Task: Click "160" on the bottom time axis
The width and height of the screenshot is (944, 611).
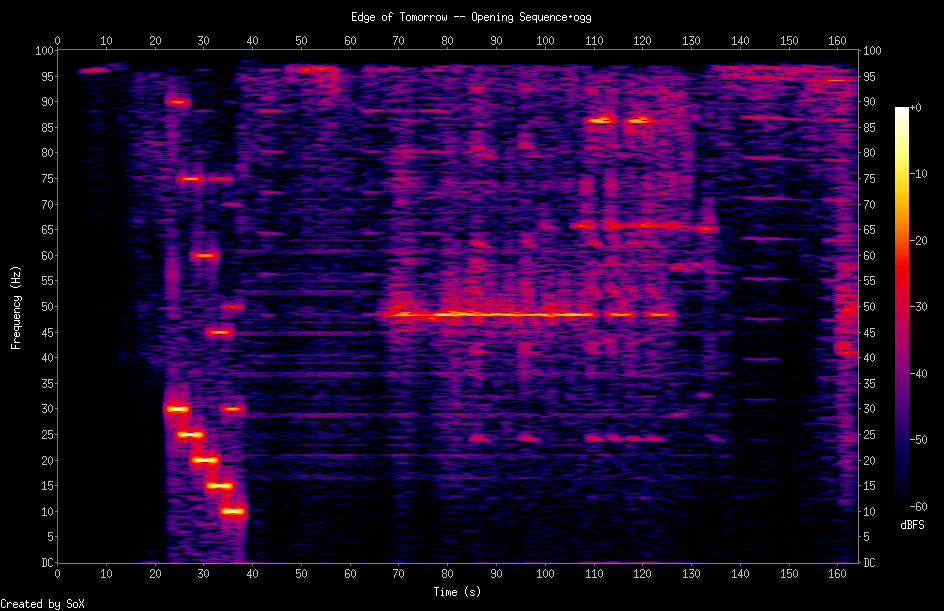Action: [x=837, y=574]
